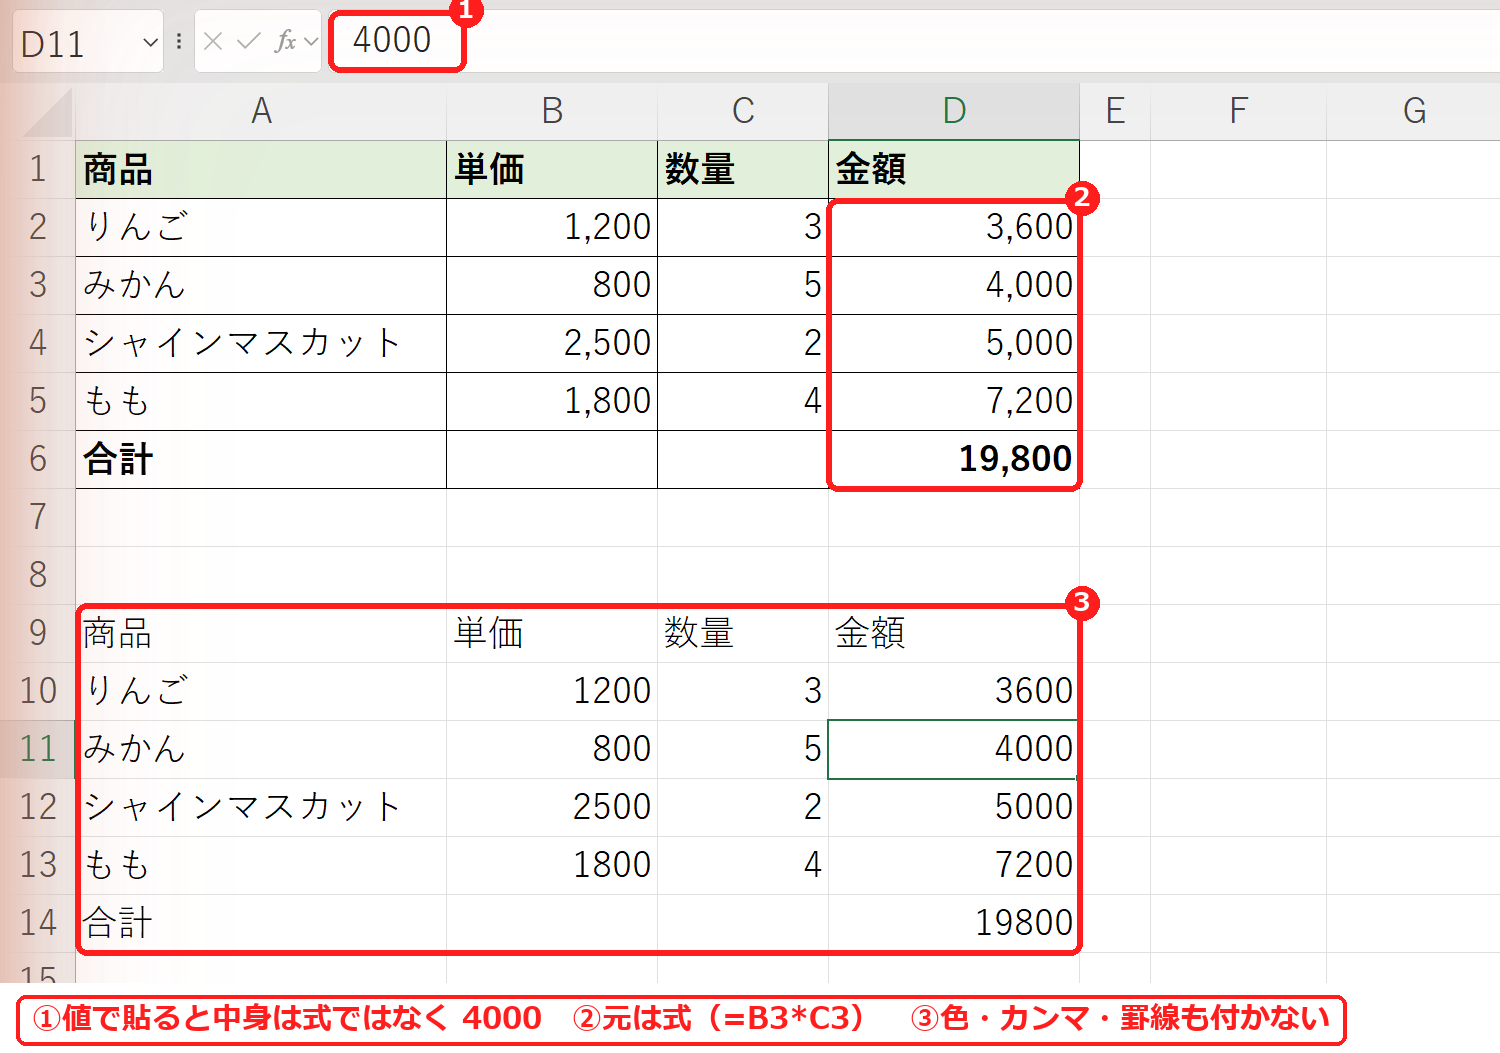Click cell showing 4,000
The image size is (1500, 1053).
pos(954,285)
